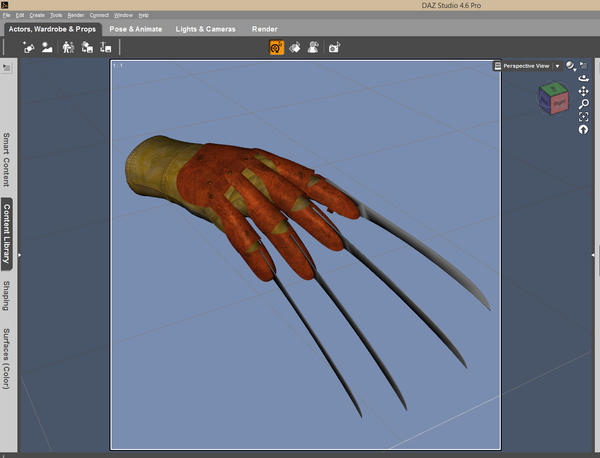Click the pan camera four-arrow control
The image size is (600, 458).
[x=583, y=91]
